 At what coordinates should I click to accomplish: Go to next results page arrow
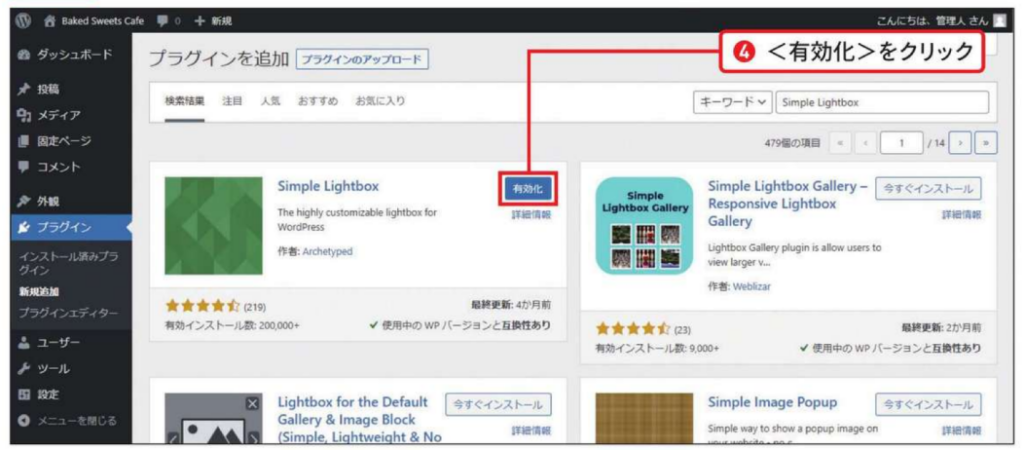click(x=961, y=142)
